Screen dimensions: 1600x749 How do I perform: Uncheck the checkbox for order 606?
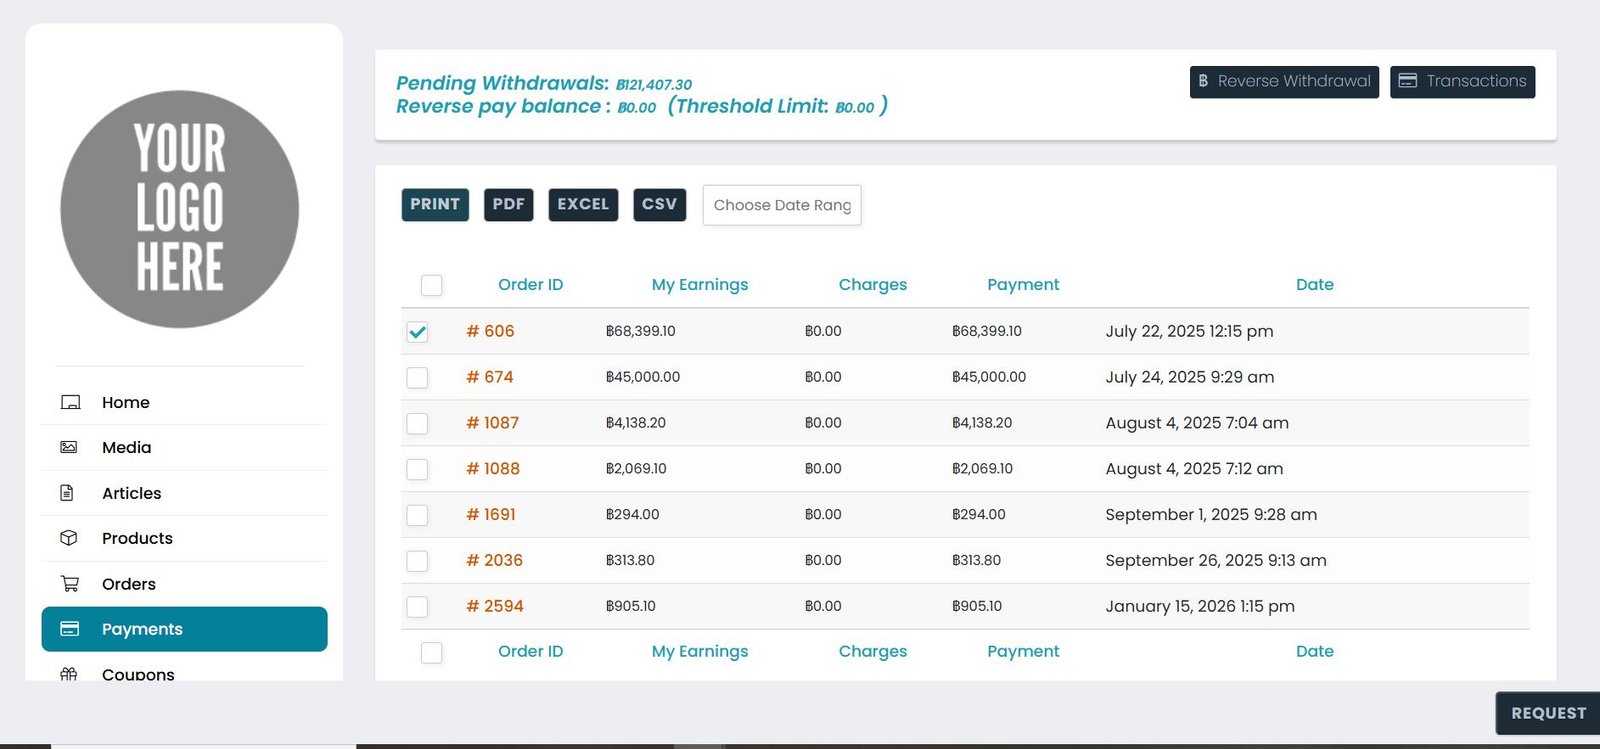click(418, 332)
